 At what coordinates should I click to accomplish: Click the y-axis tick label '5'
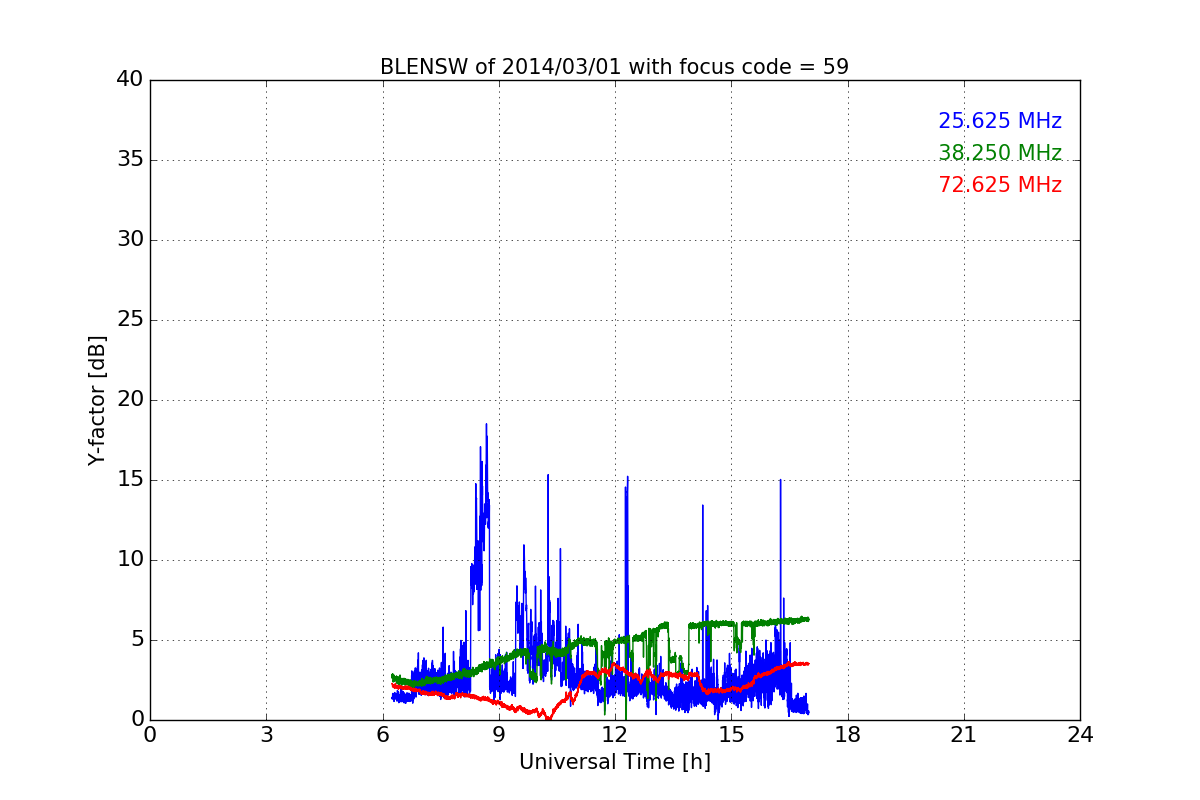point(136,640)
